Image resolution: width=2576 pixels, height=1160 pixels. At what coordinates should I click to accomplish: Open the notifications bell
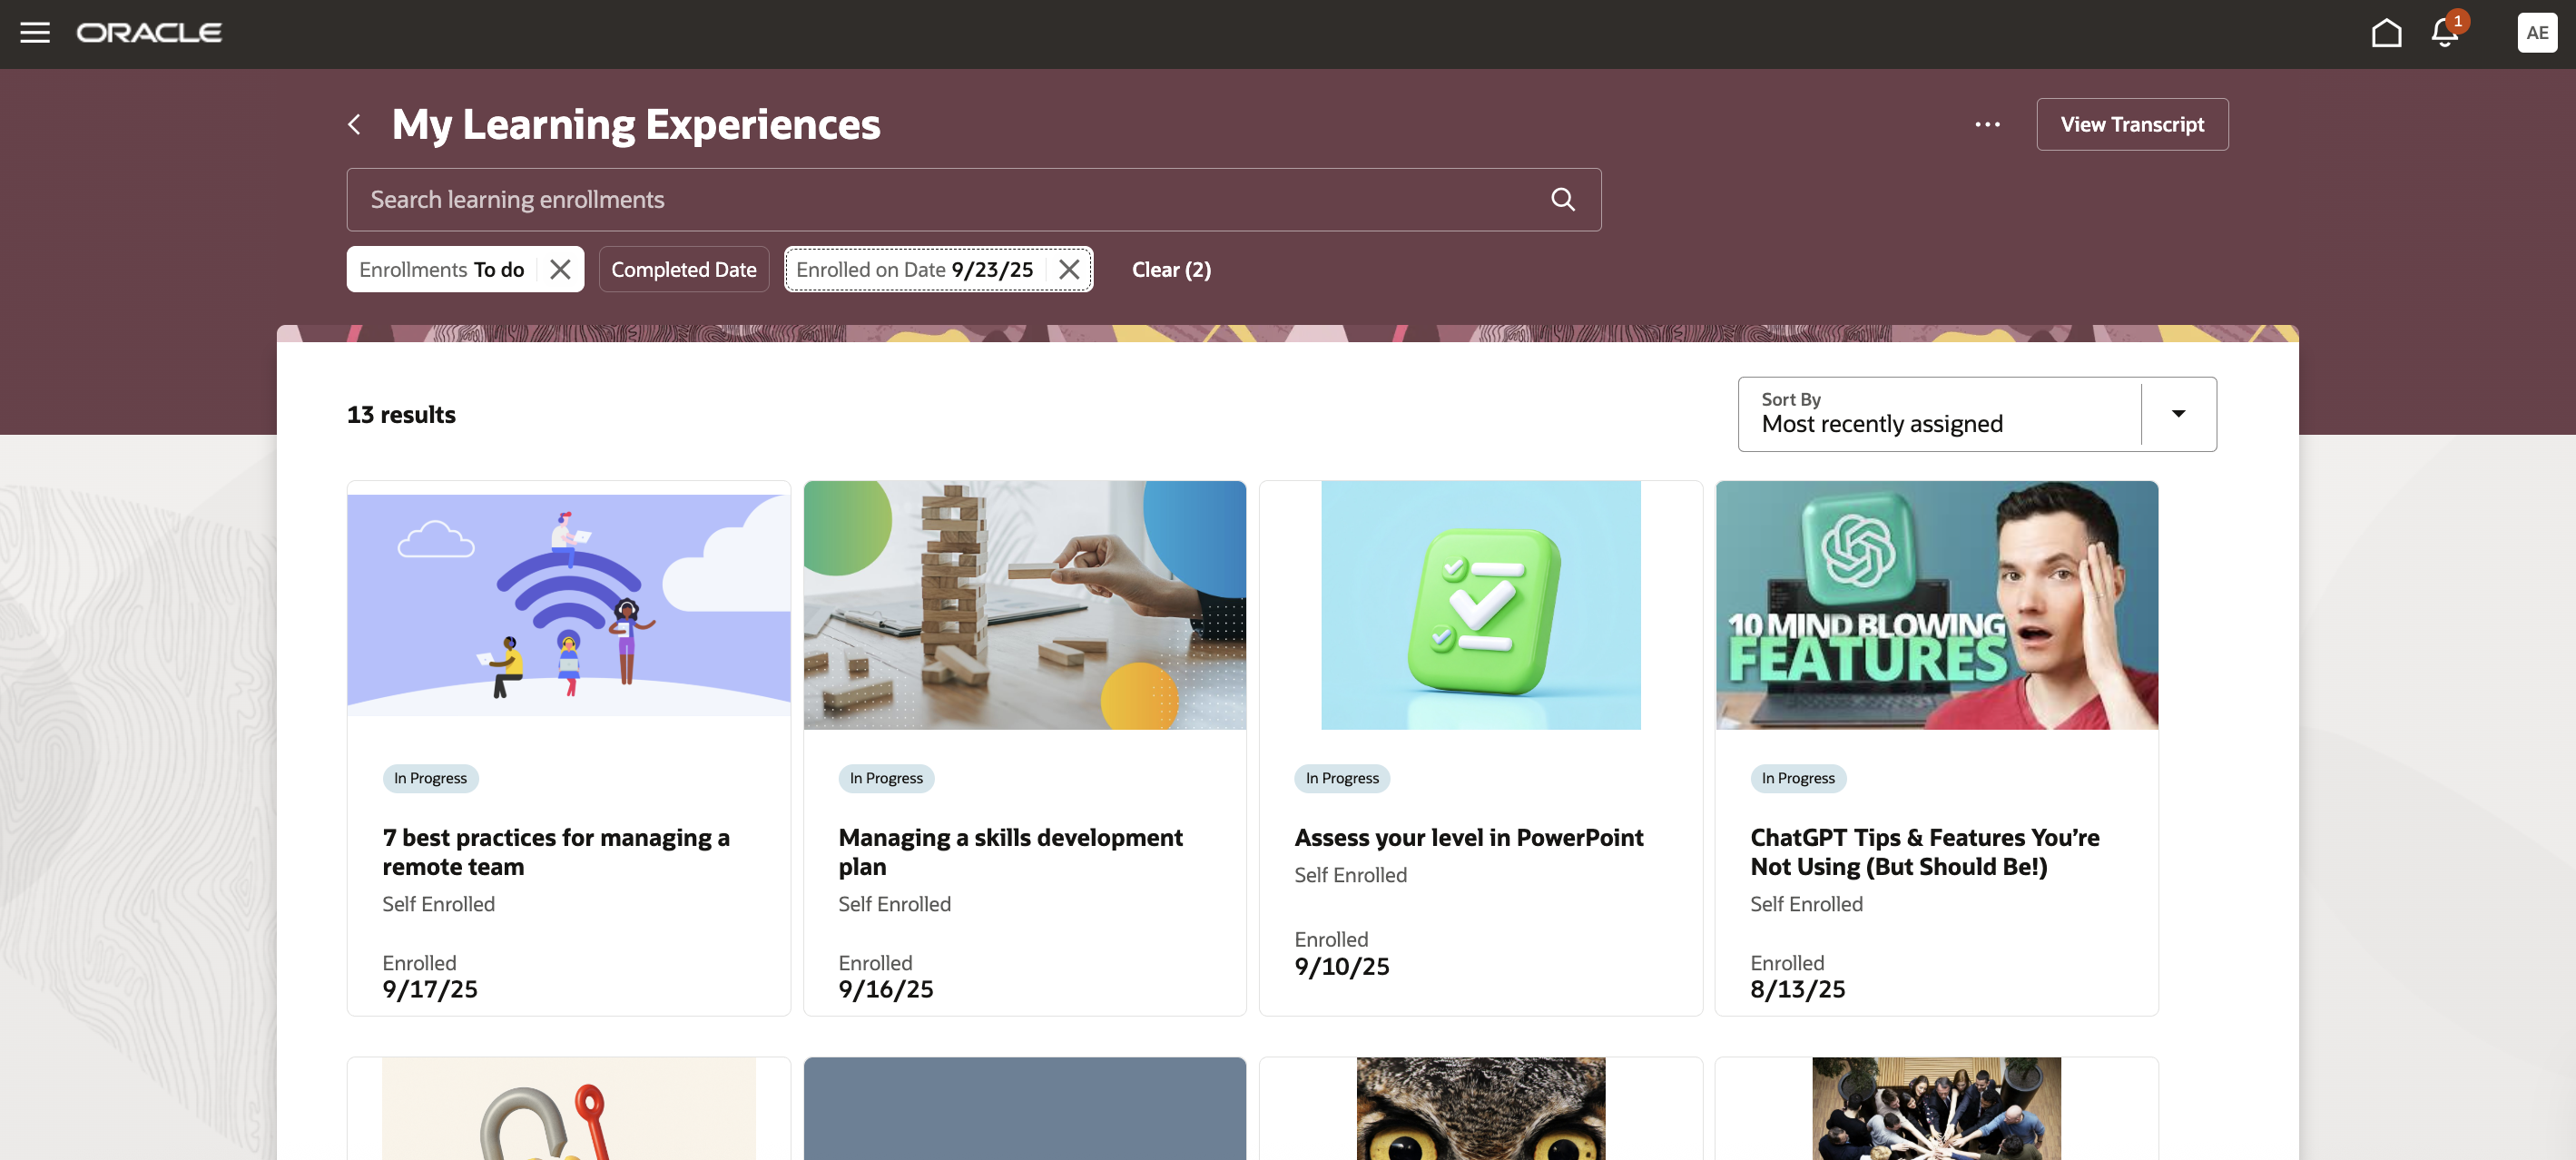pos(2444,33)
